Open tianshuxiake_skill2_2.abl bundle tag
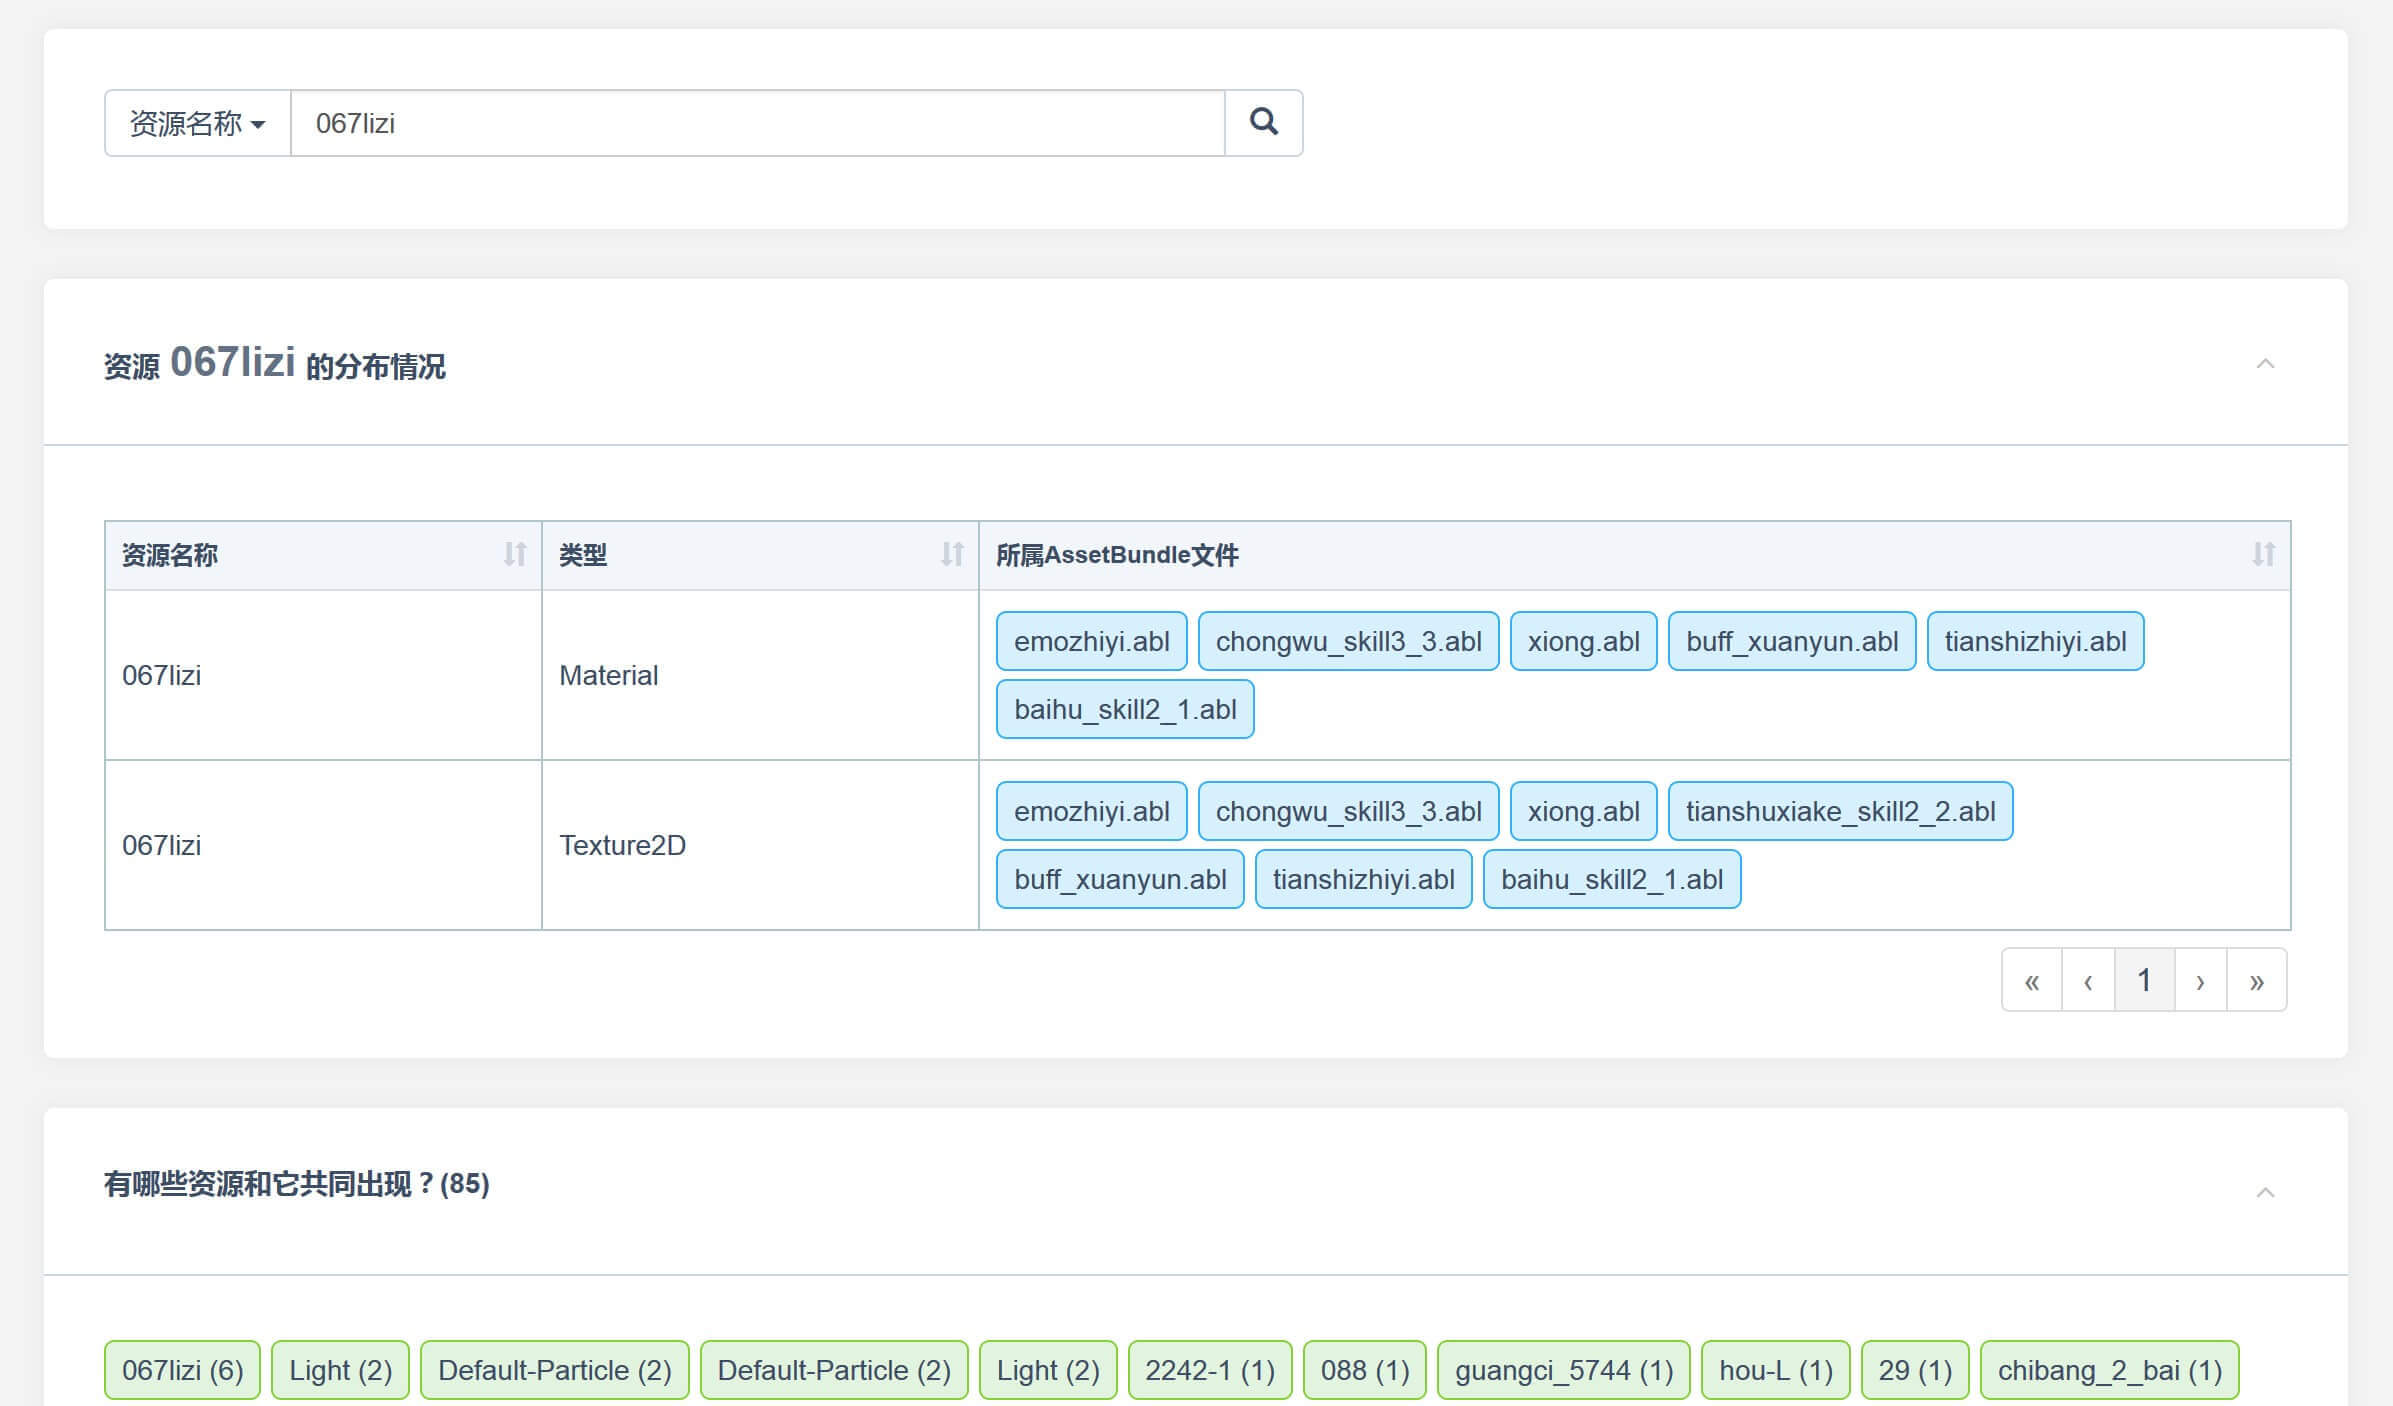2393x1406 pixels. [x=1840, y=811]
